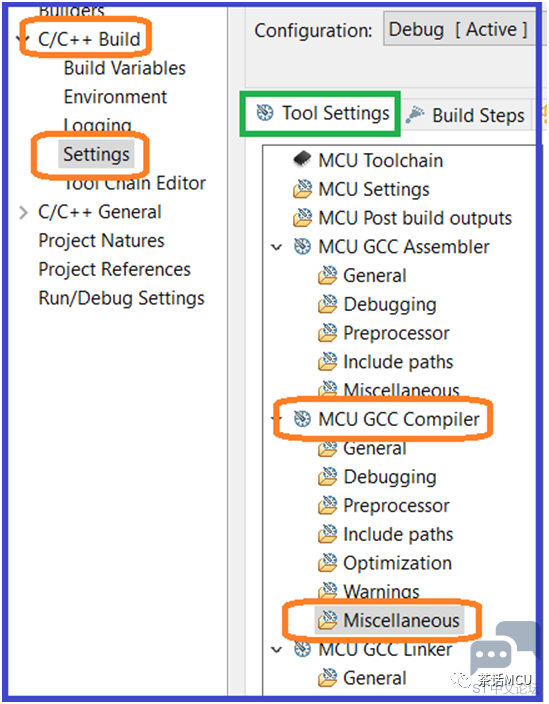Collapse the MCU GCC Linker node
Screen dimensions: 549x704
click(277, 649)
